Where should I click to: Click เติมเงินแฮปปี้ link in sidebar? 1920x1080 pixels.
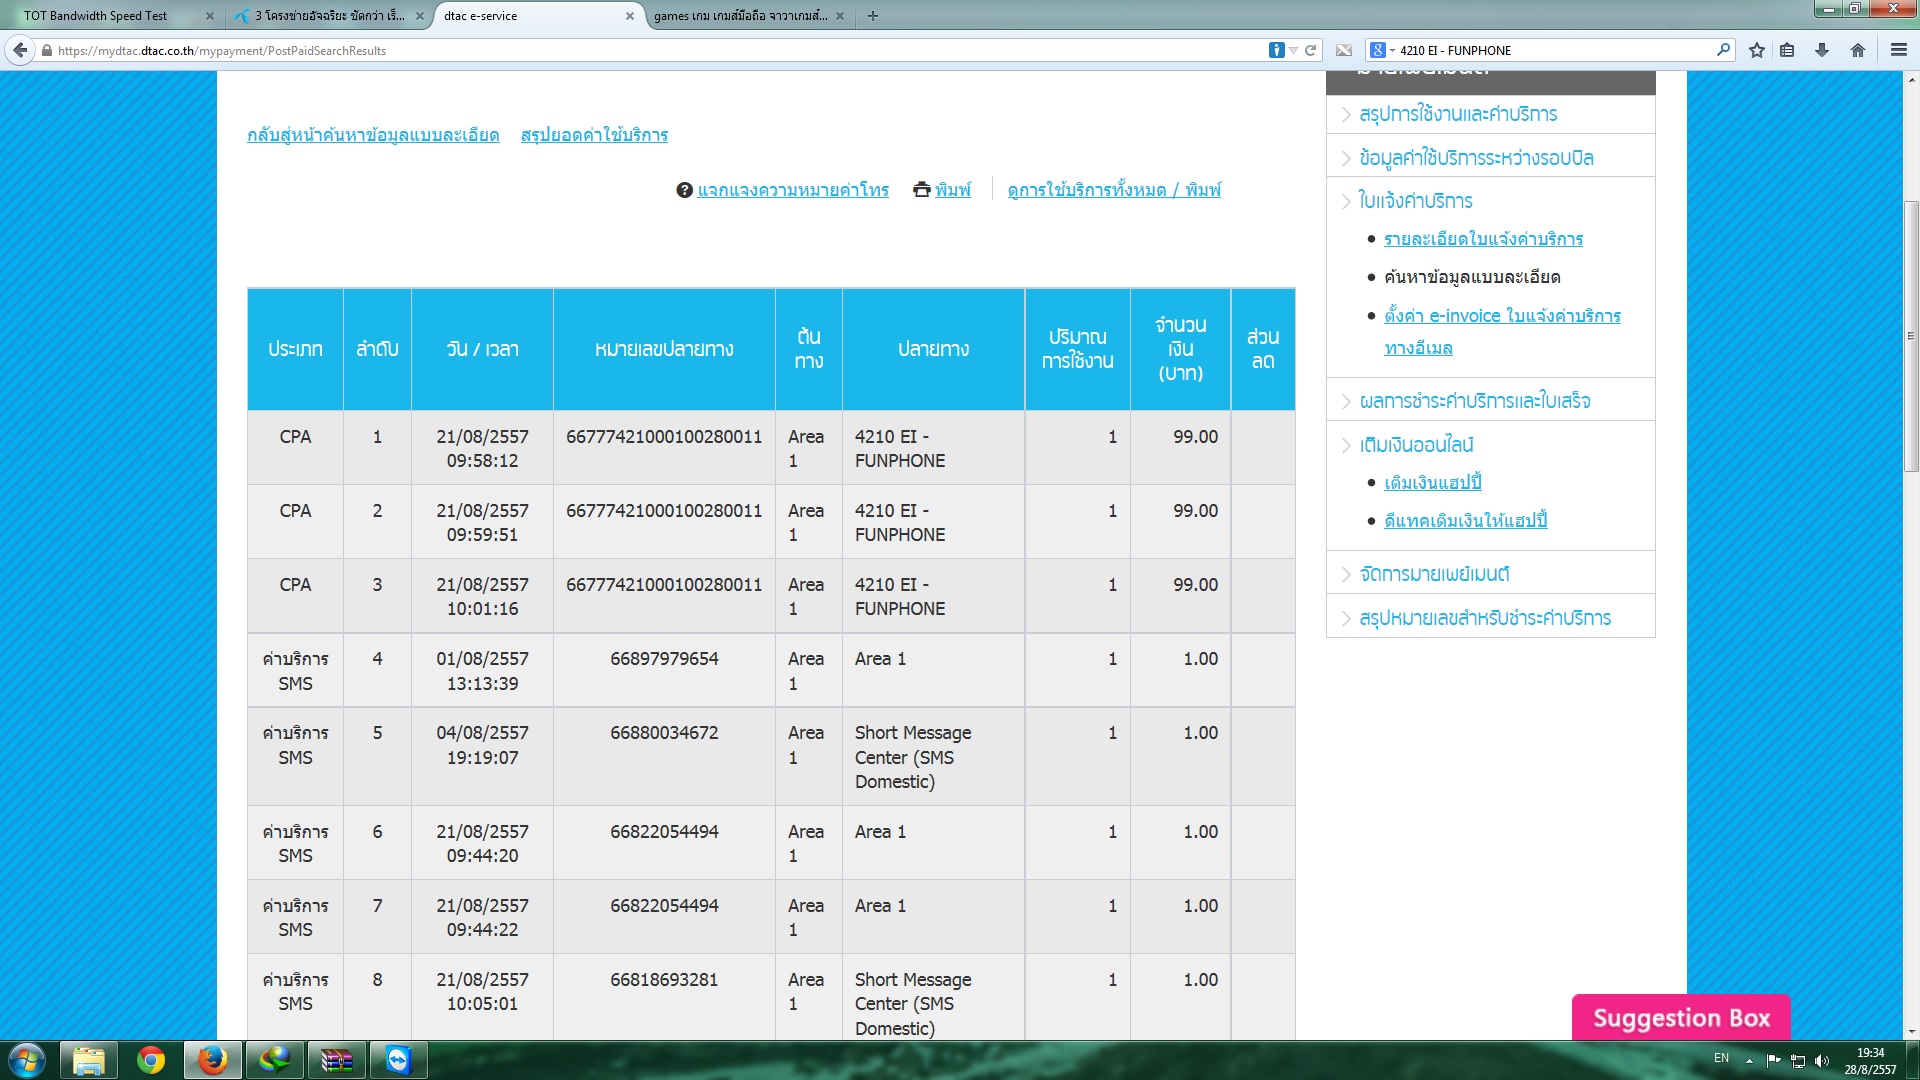coord(1432,483)
